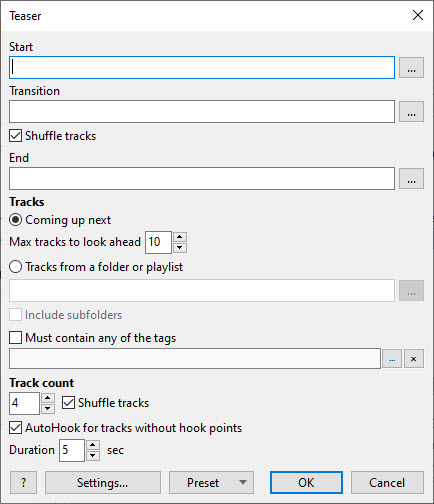Focus the End file input field

(202, 179)
